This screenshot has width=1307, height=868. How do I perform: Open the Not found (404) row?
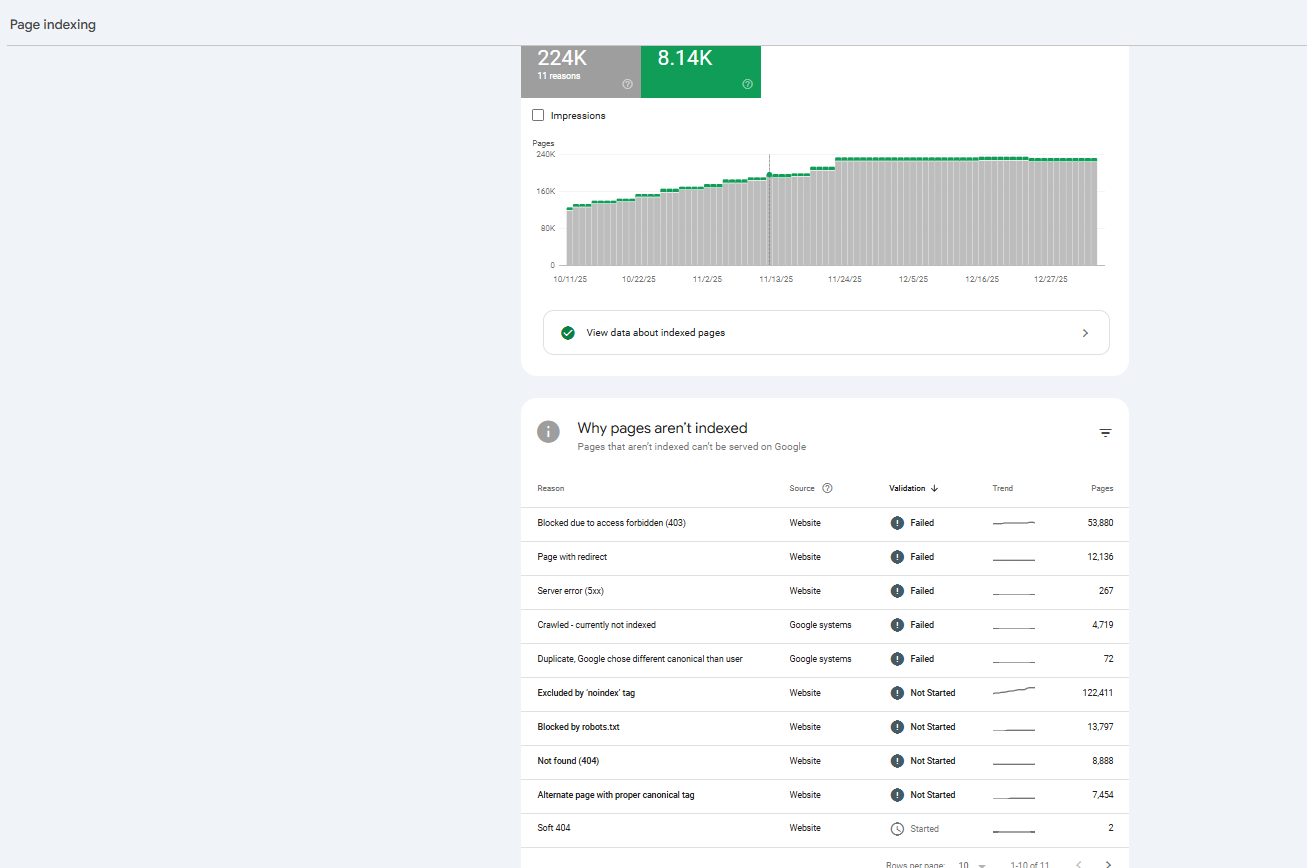(825, 761)
